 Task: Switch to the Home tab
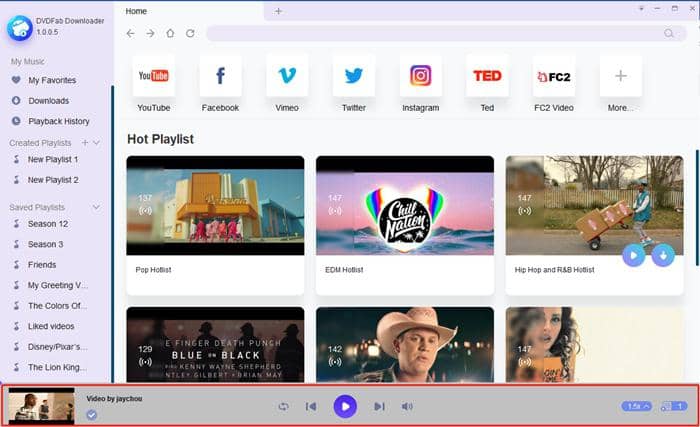136,11
